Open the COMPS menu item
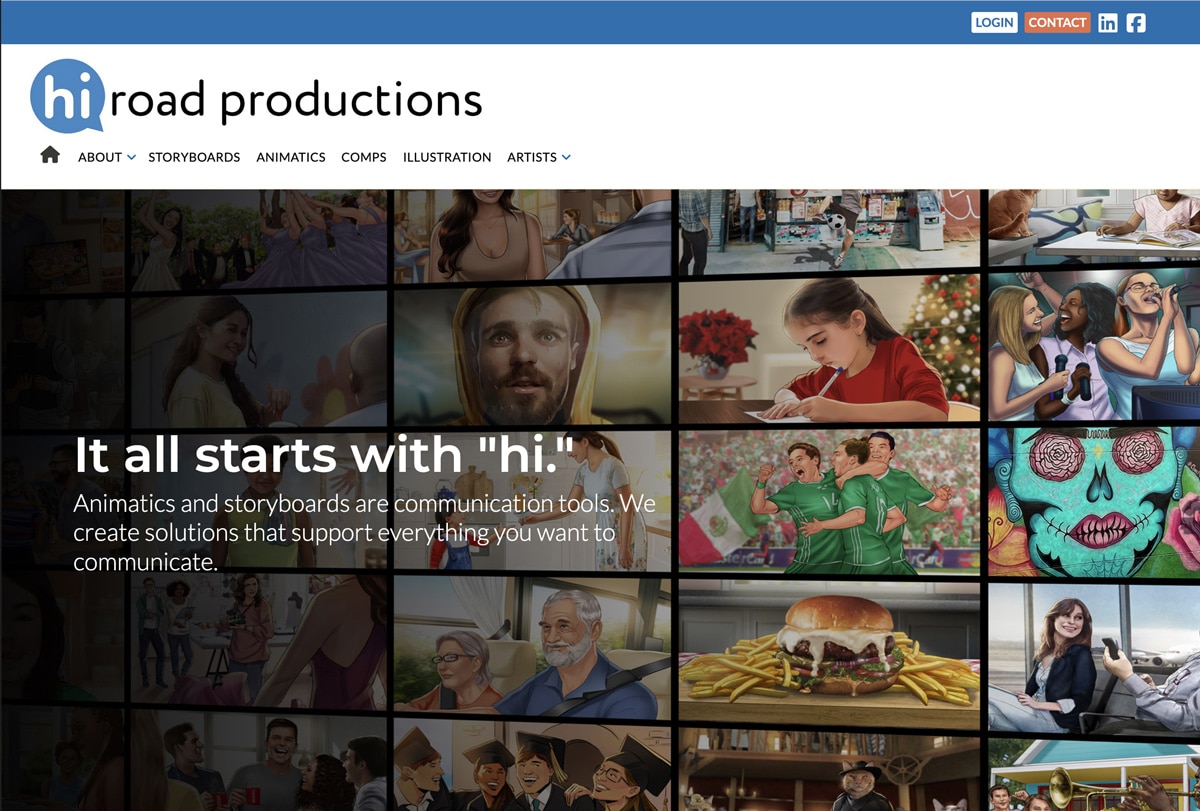 pyautogui.click(x=364, y=157)
